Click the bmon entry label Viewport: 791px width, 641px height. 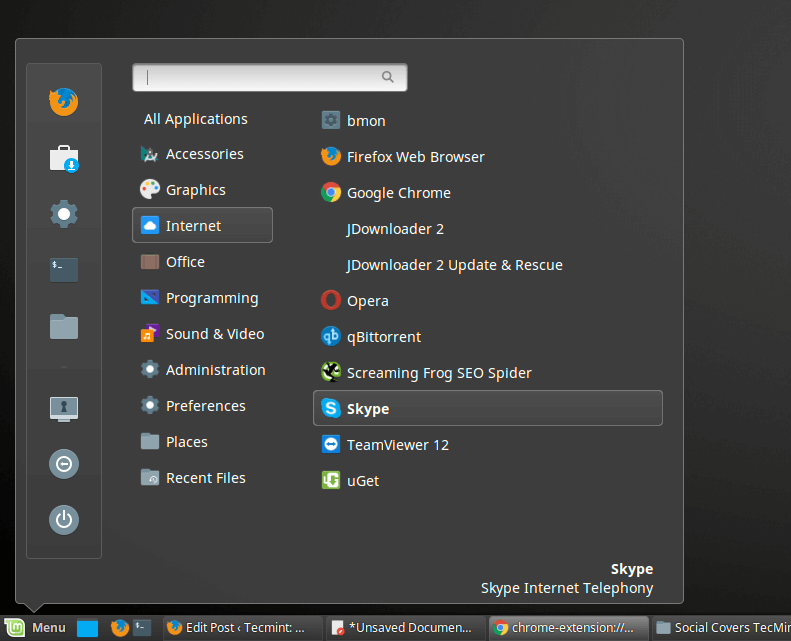[x=366, y=121]
